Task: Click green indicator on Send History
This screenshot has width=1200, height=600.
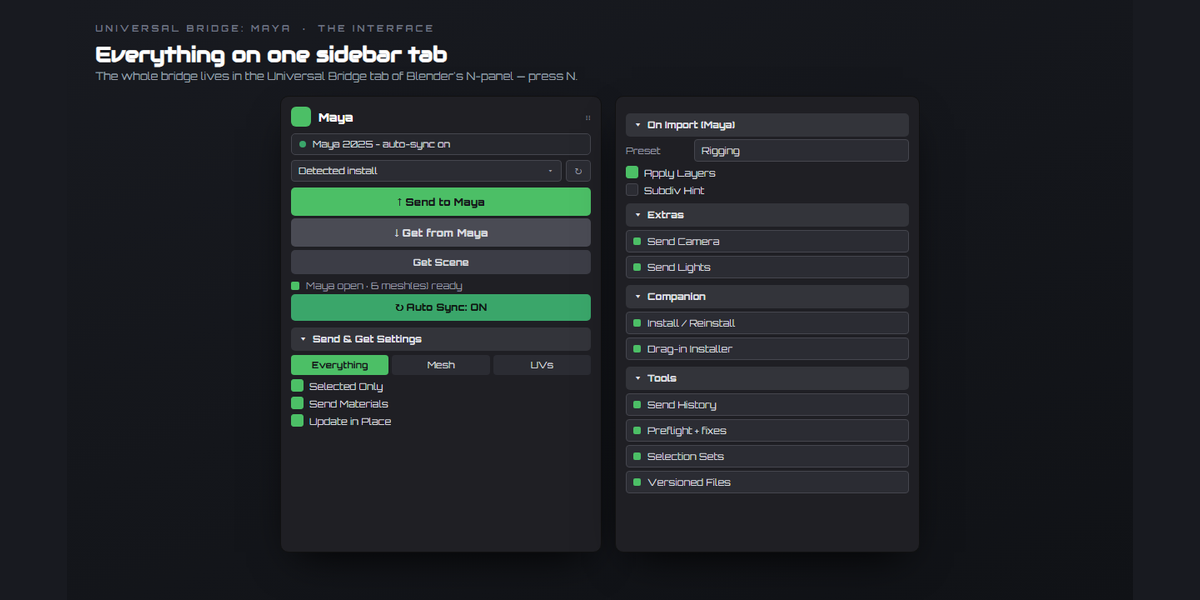Action: click(637, 405)
